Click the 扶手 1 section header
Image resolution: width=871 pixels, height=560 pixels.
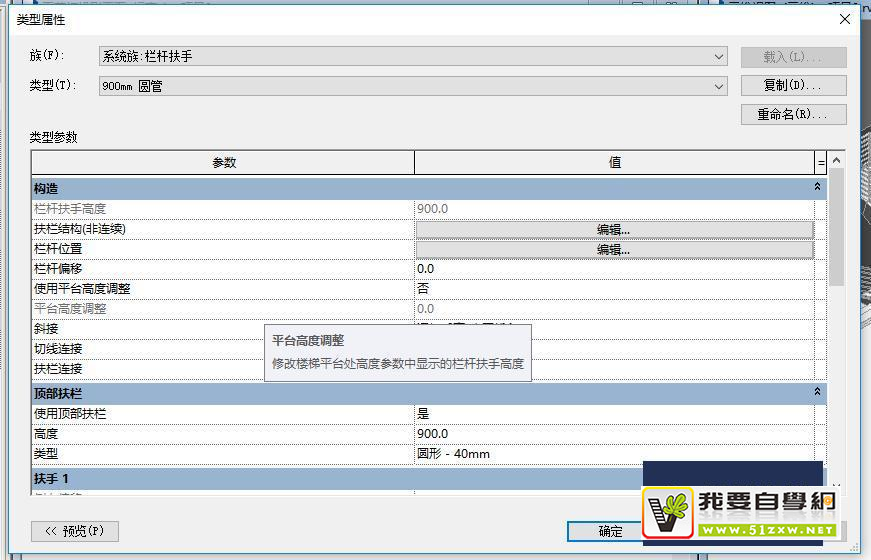[337, 478]
